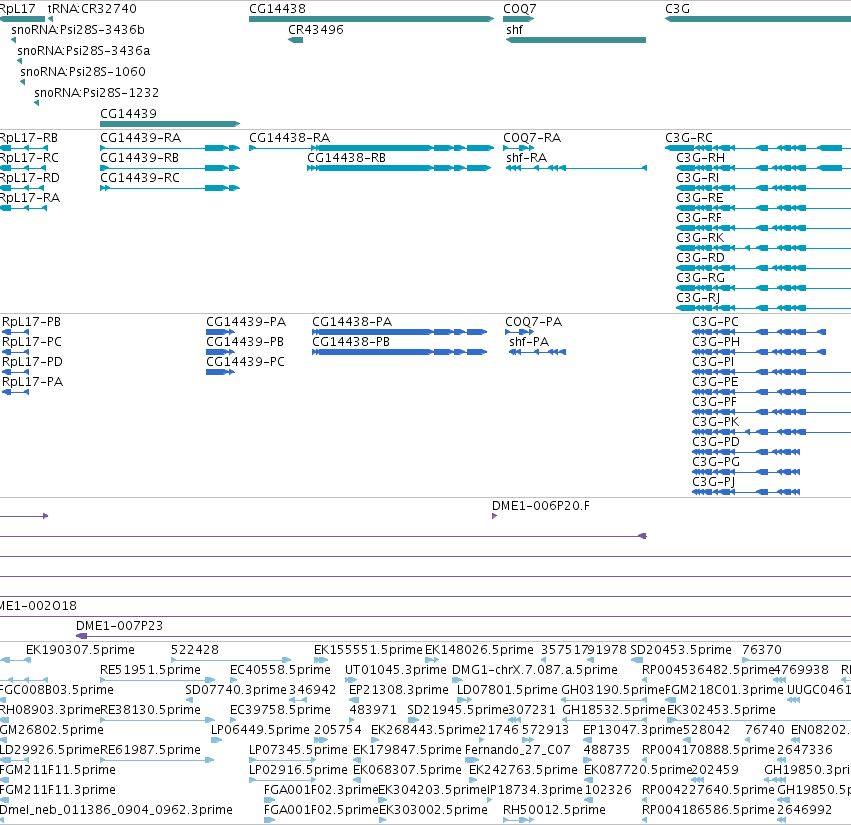Click the RH50012.5prime EST label
Image resolution: width=851 pixels, height=825 pixels.
click(x=554, y=810)
